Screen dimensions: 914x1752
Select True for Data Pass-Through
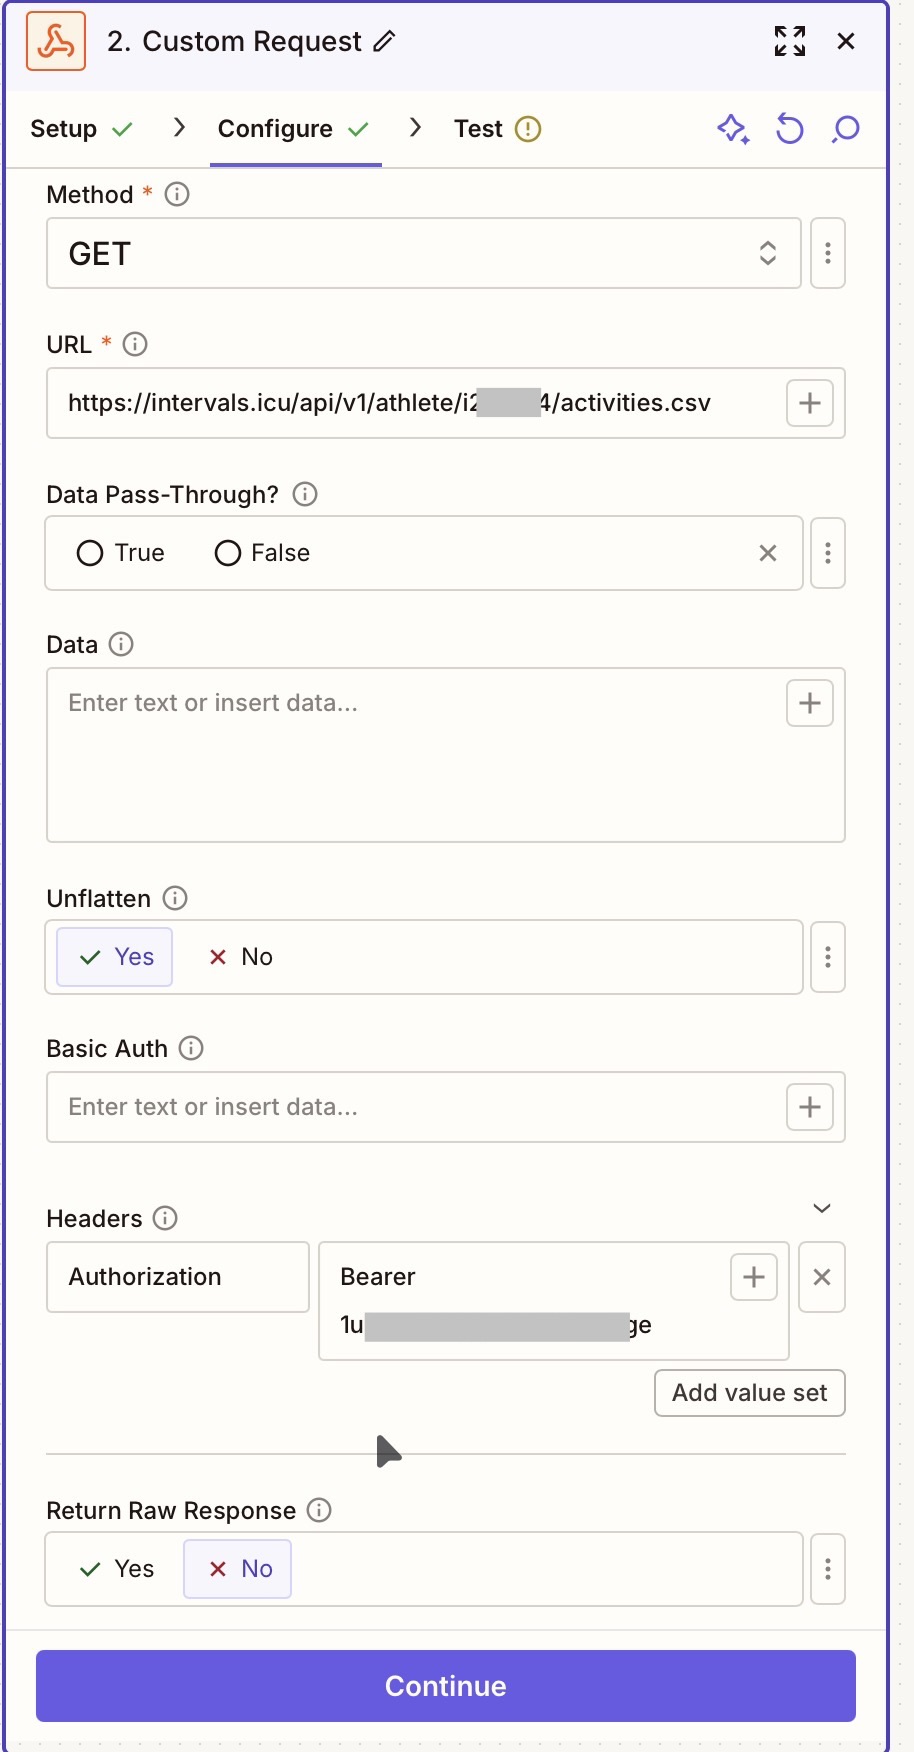click(x=91, y=553)
